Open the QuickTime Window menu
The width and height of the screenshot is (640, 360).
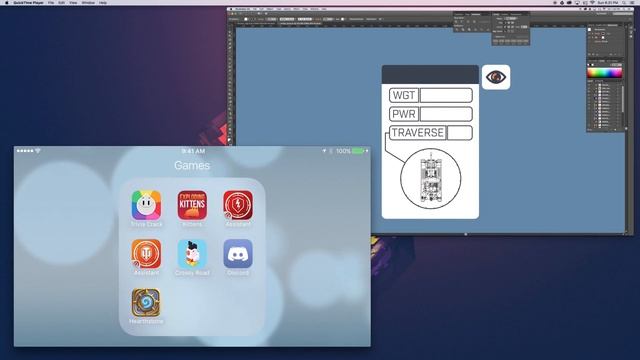88,2
